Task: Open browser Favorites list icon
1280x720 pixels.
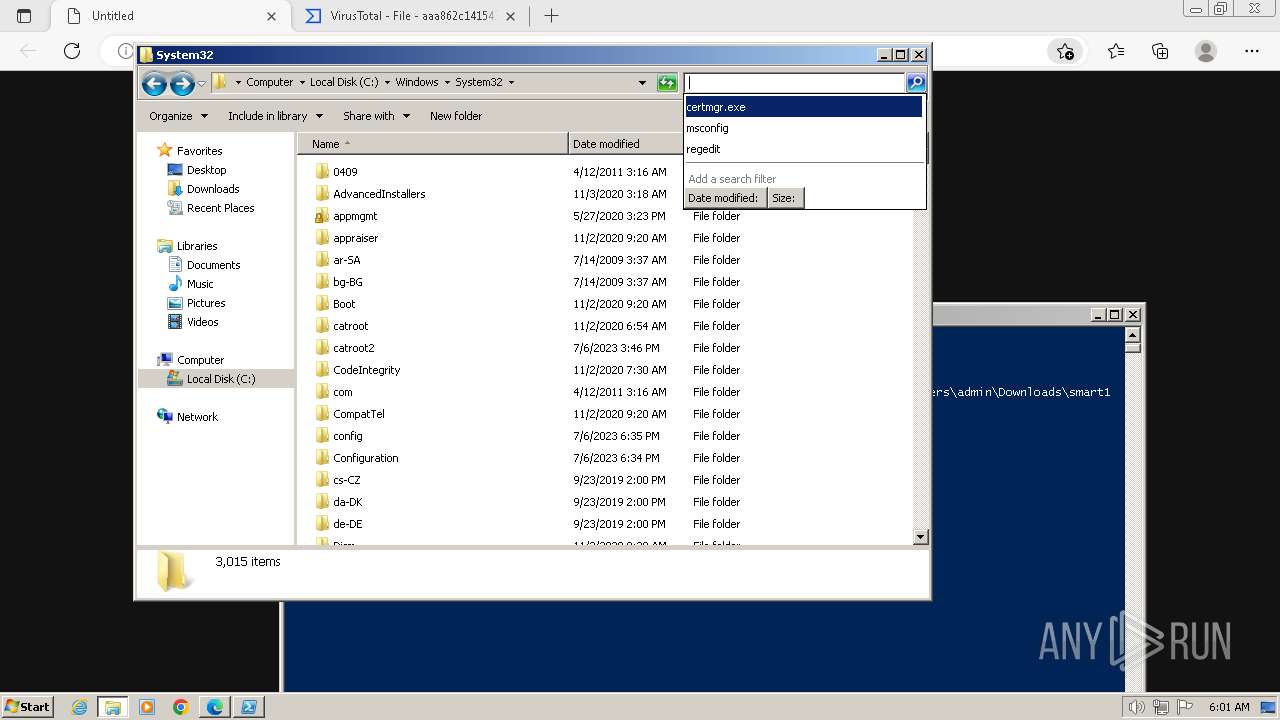Action: tap(1116, 51)
